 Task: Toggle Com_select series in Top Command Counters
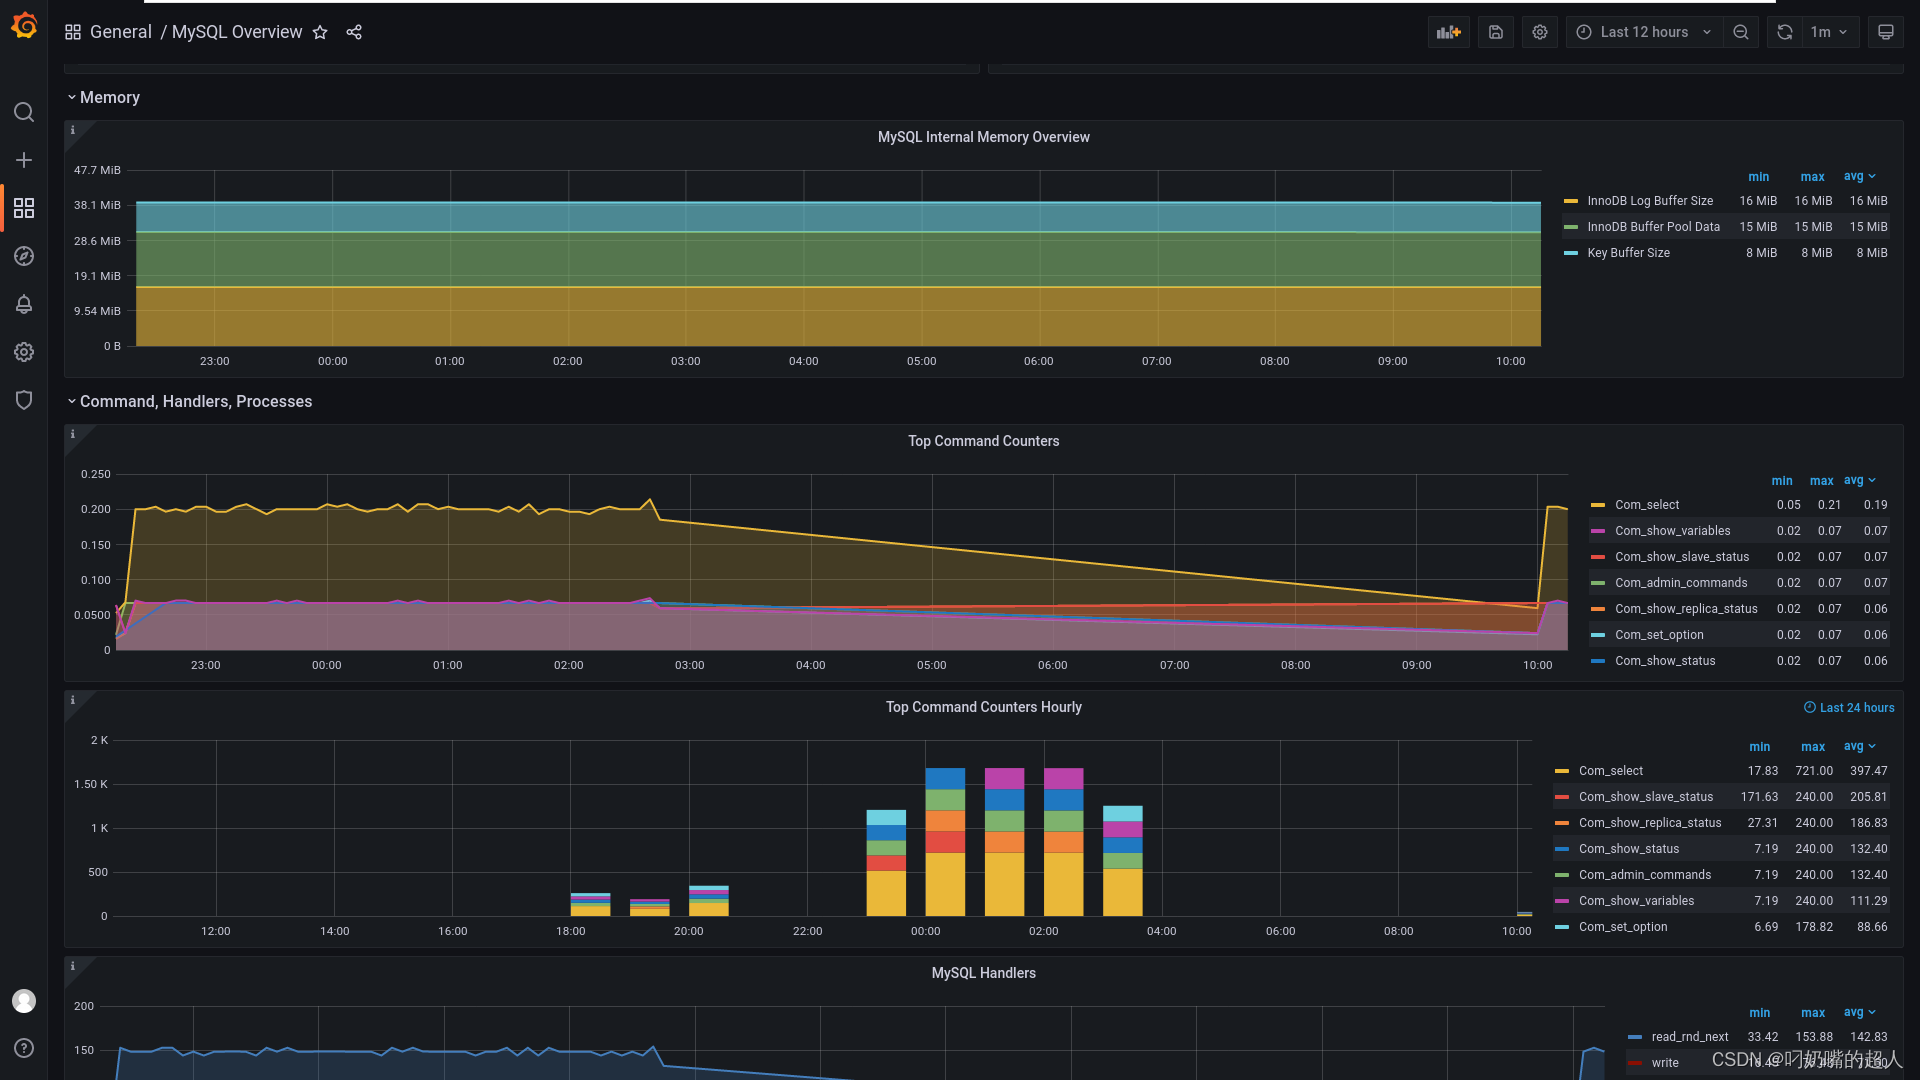[1646, 505]
